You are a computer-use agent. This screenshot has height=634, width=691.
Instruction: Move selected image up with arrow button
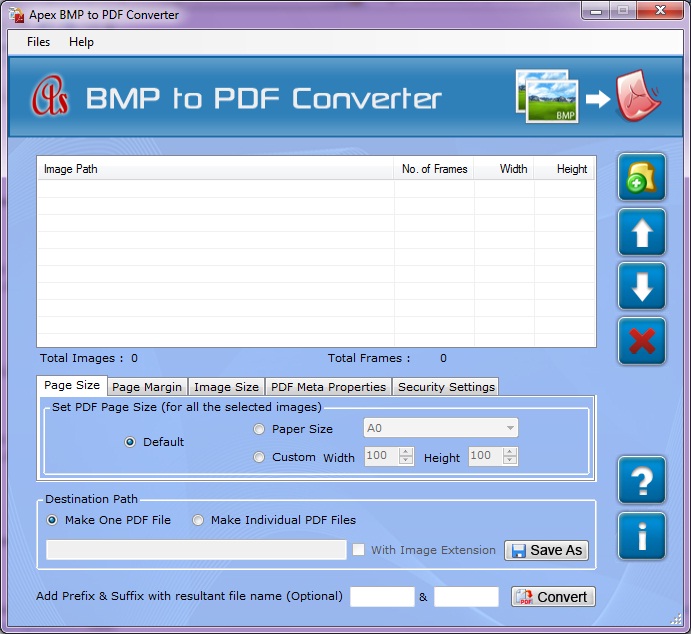[x=642, y=232]
